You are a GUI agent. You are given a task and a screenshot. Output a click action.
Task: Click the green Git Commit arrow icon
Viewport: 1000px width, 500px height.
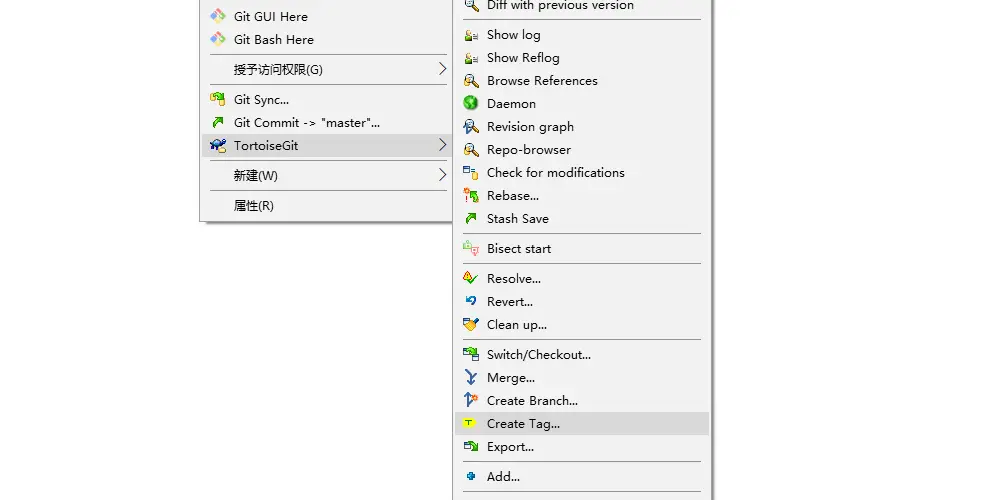tap(218, 122)
